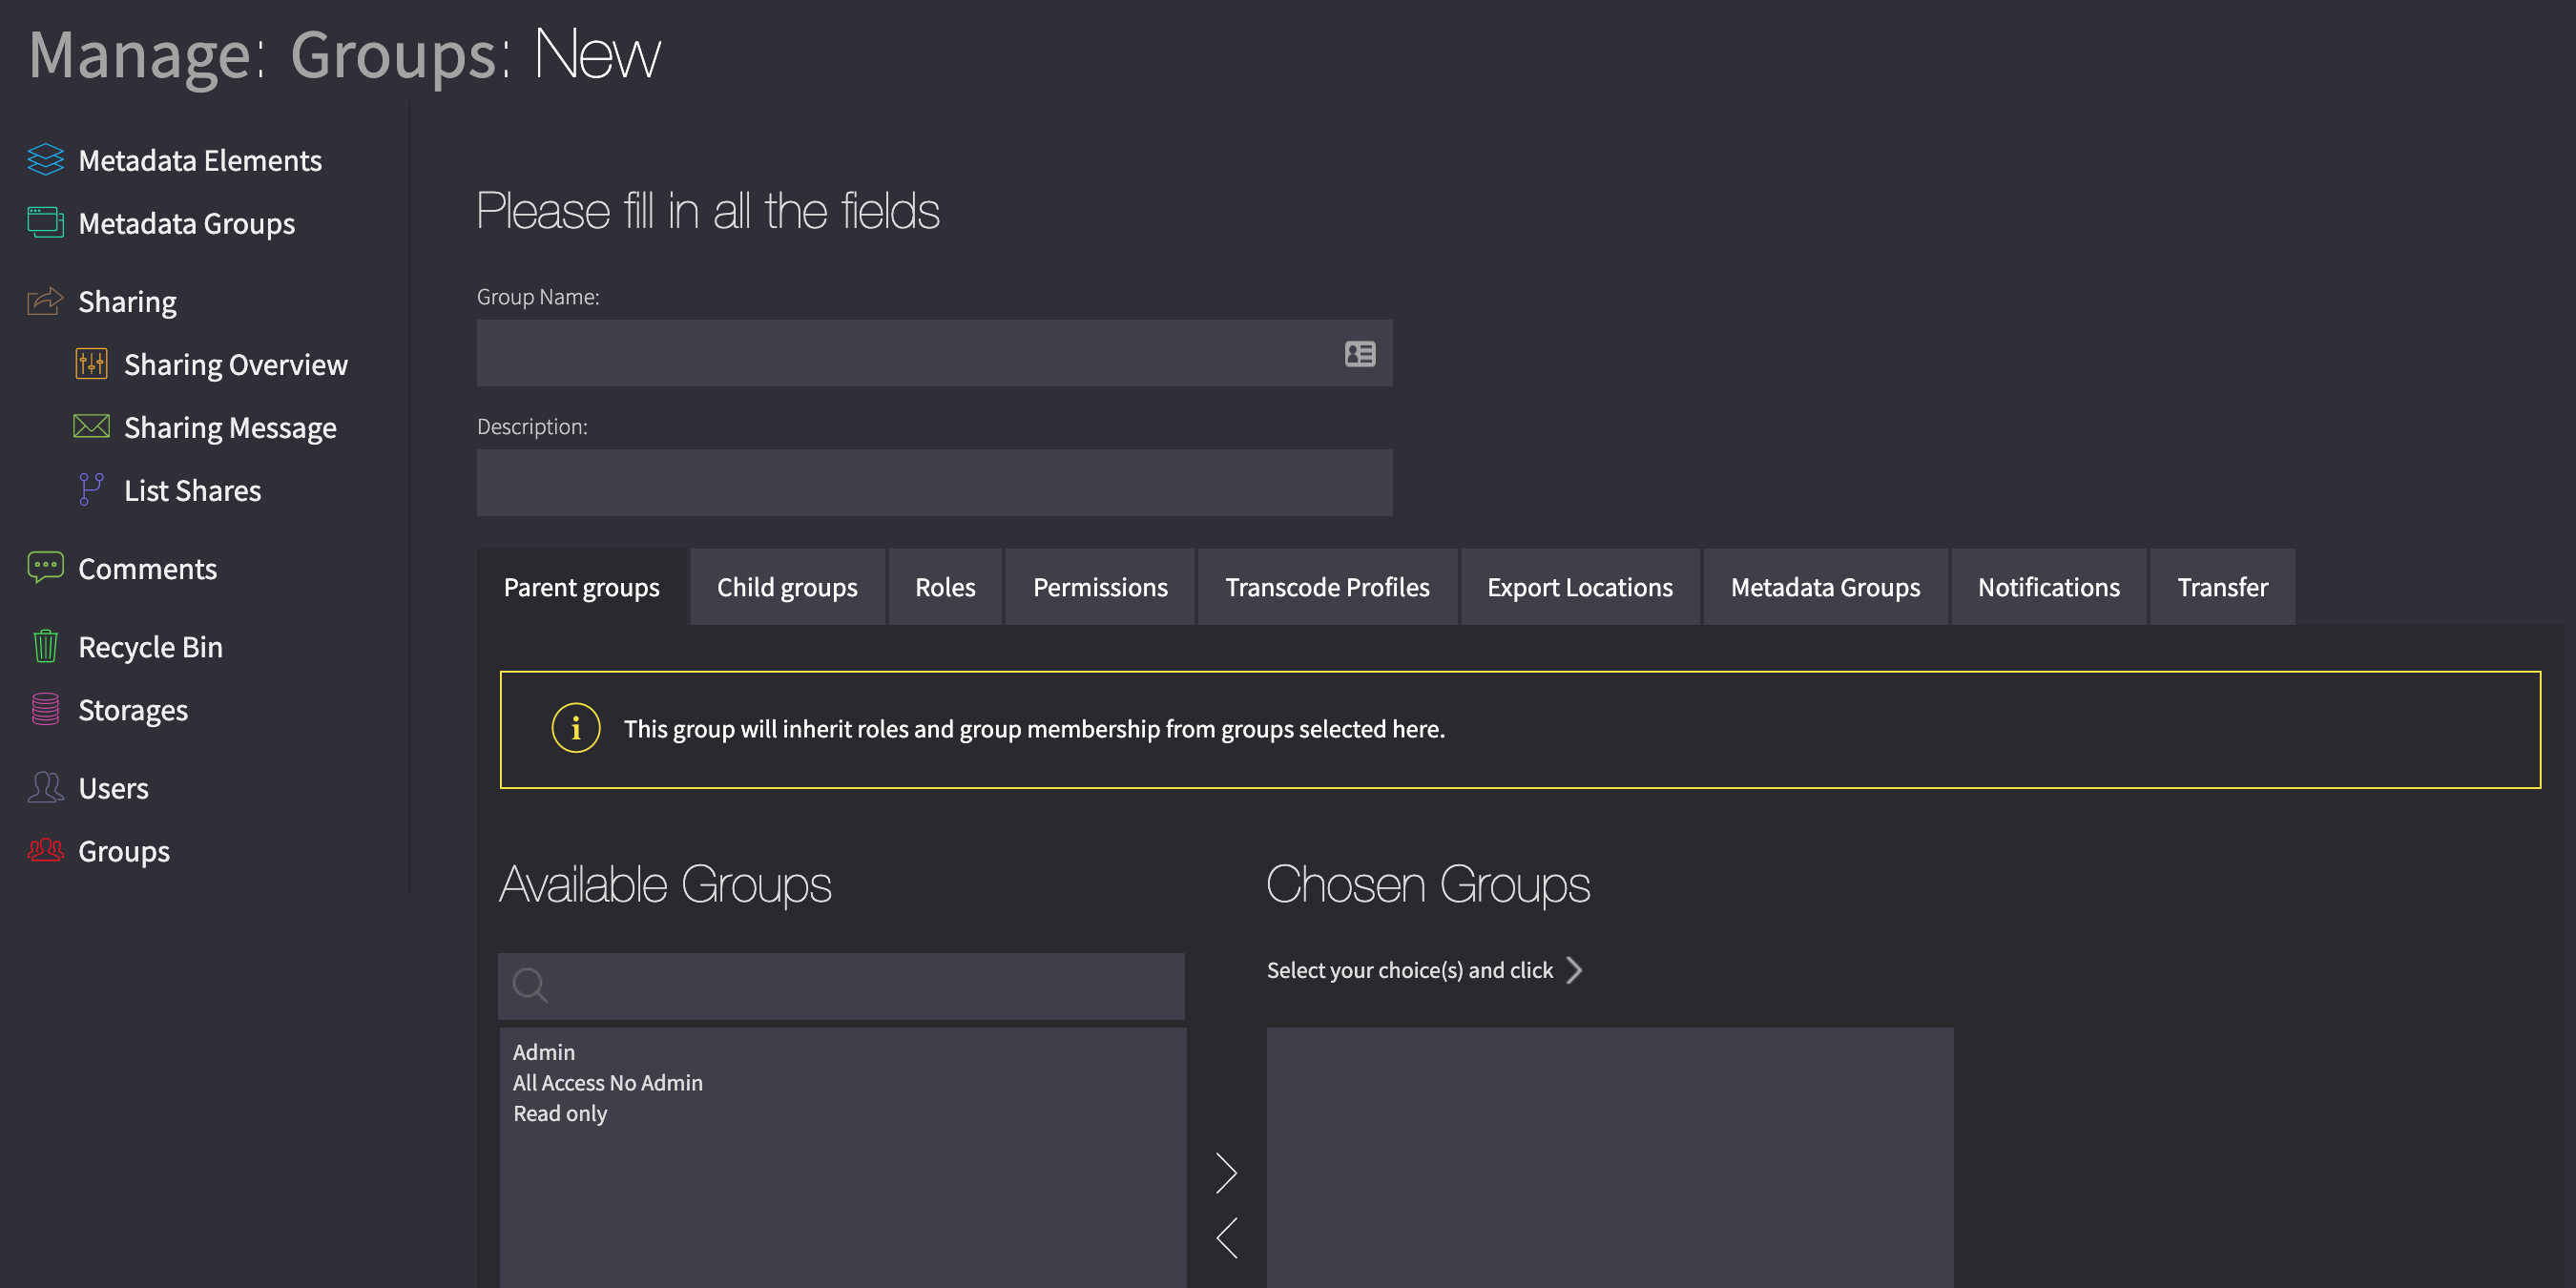Click the contact card icon in Group Name field
This screenshot has width=2576, height=1288.
(1360, 353)
